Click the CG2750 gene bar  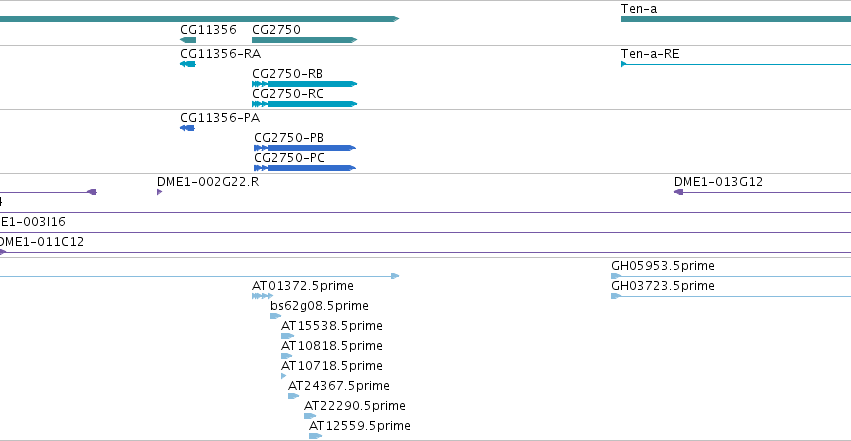click(304, 40)
